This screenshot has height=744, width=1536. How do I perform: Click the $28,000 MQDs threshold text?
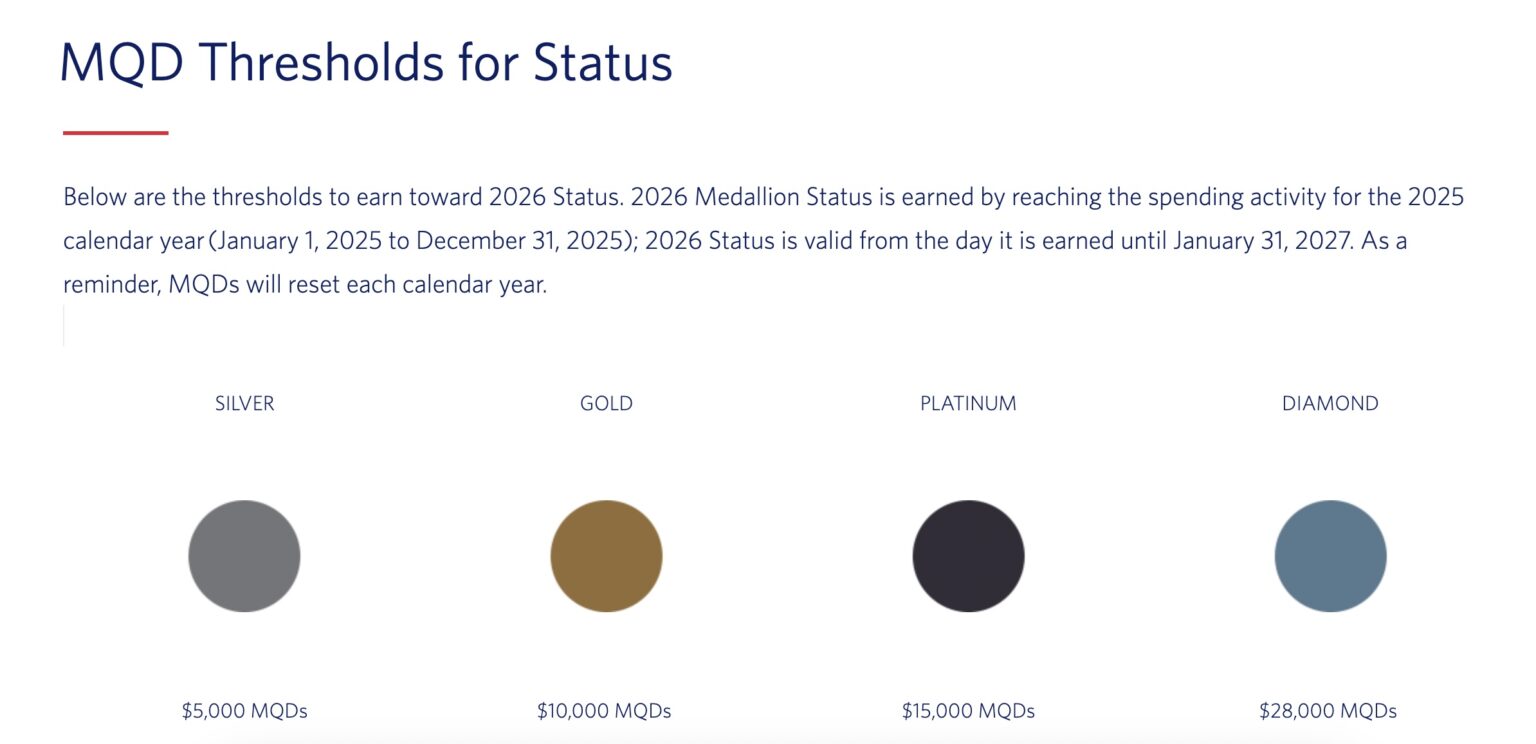[x=1328, y=712]
